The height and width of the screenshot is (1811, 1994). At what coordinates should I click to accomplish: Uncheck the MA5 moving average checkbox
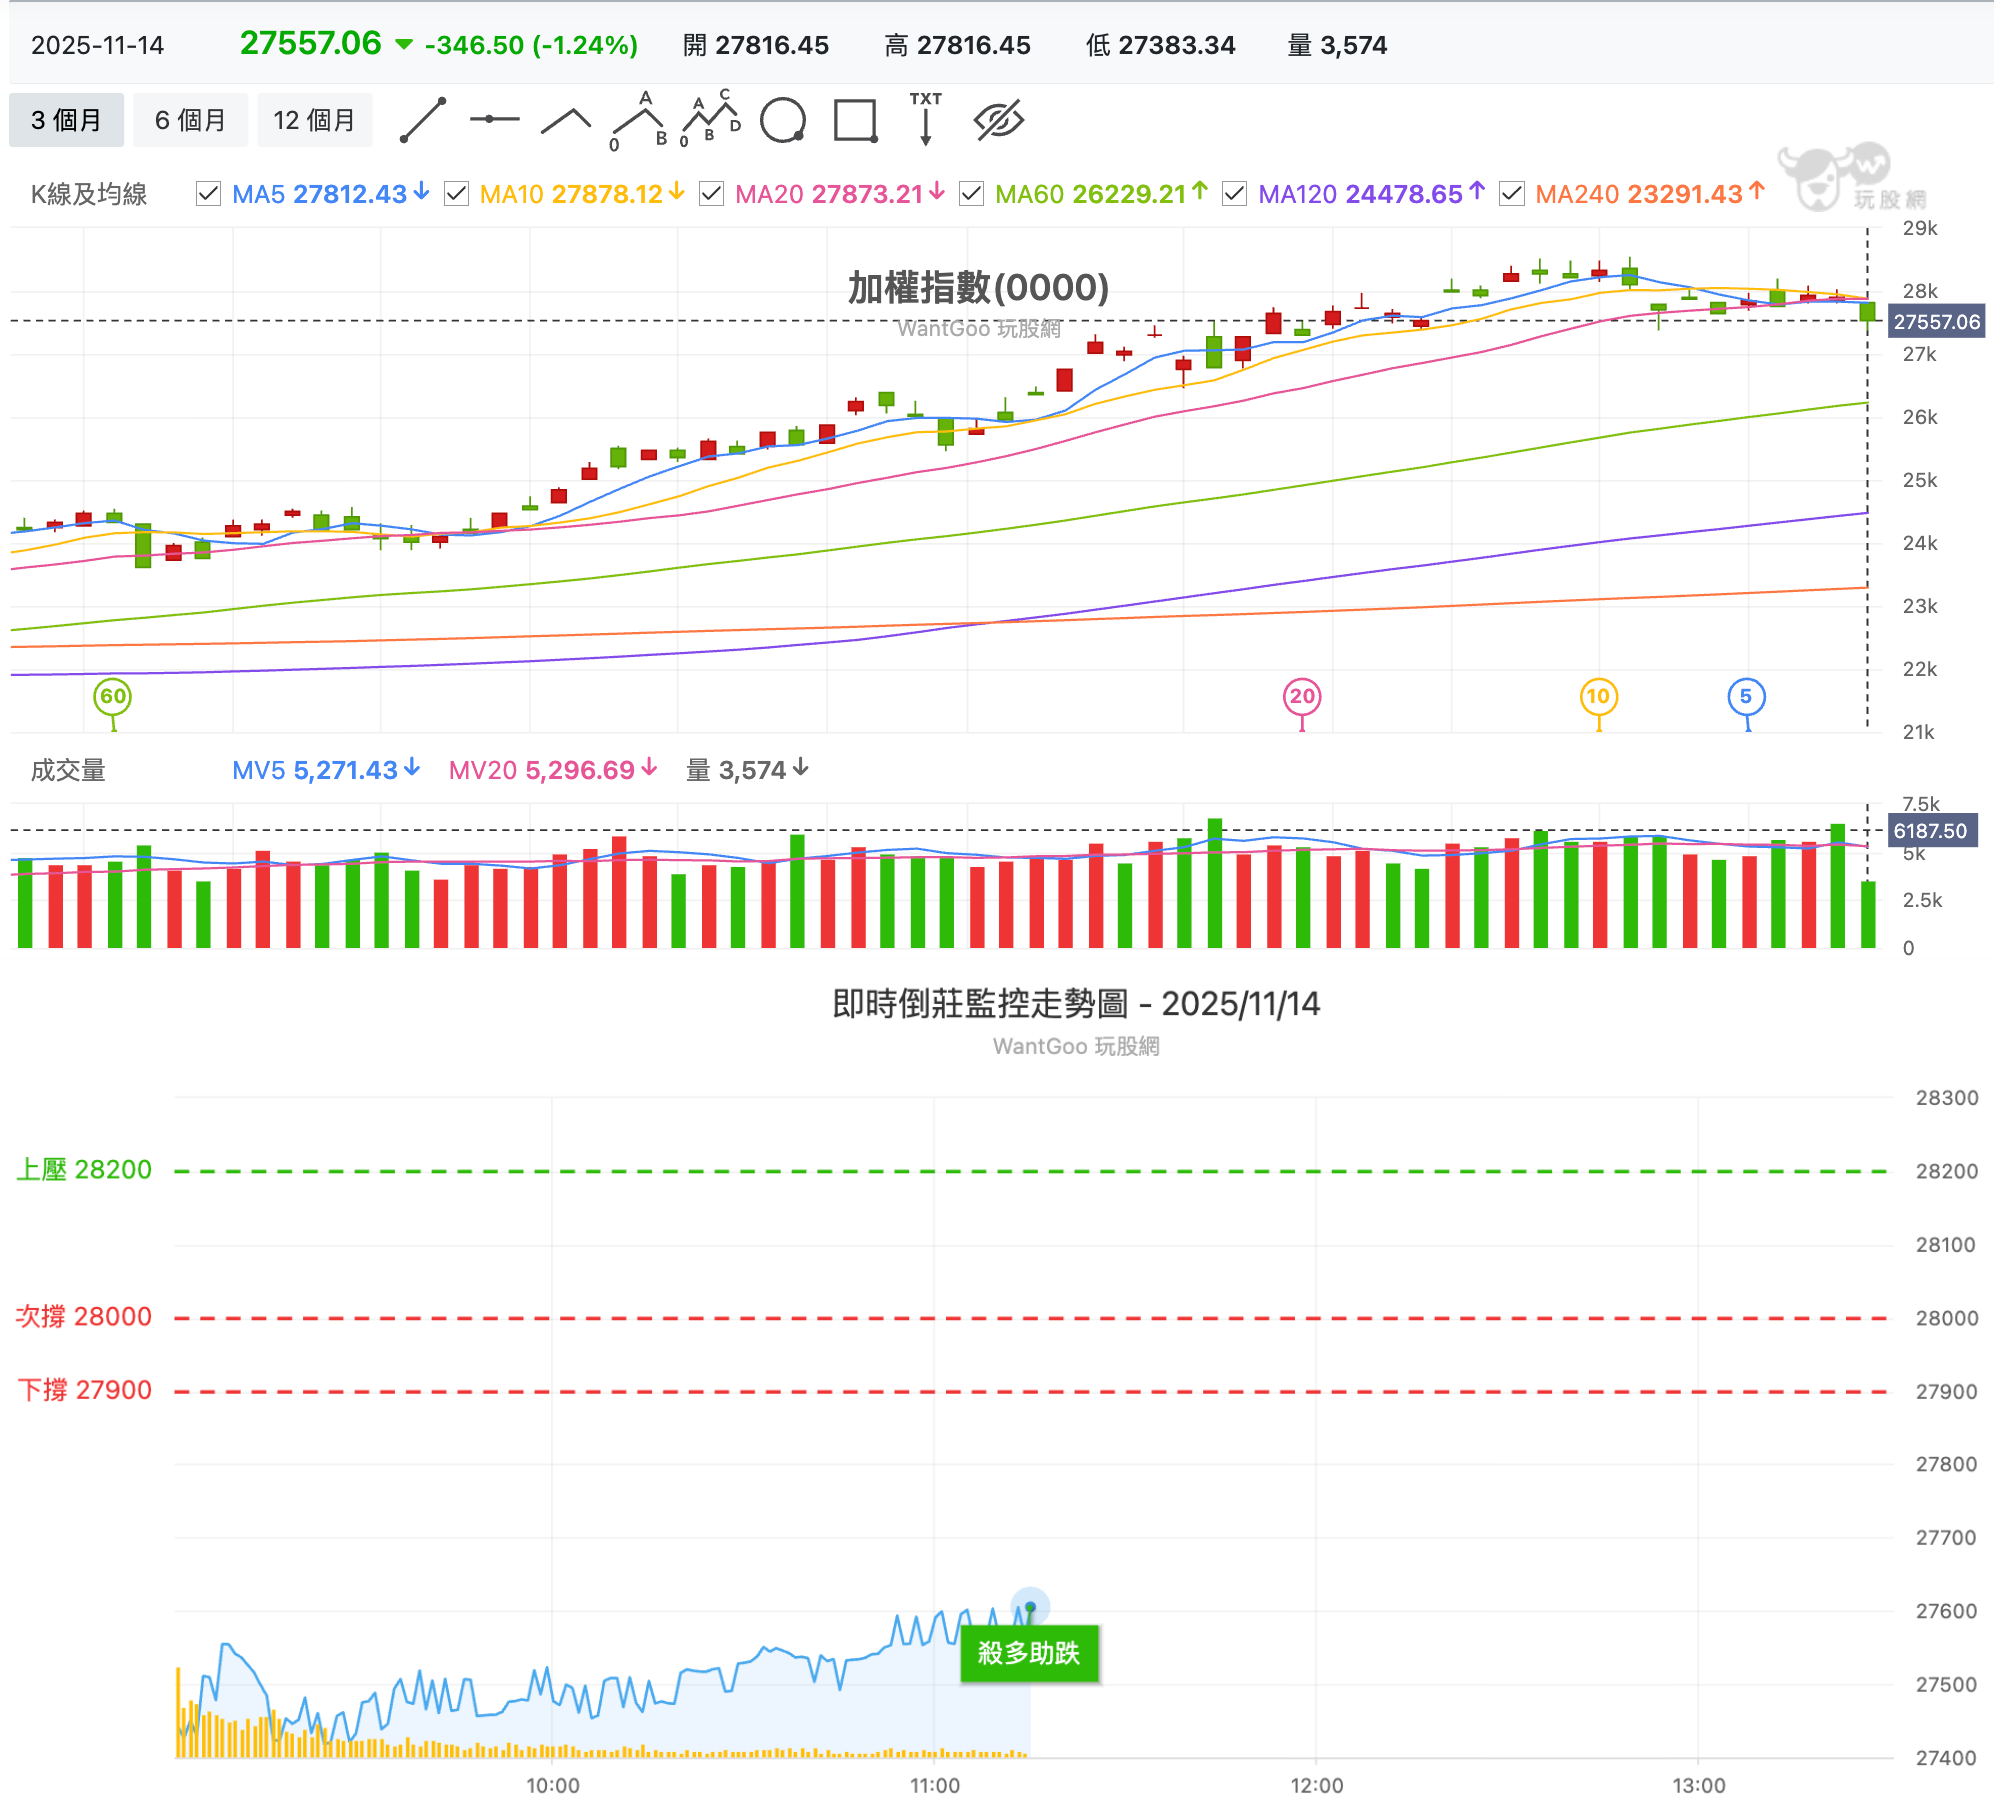point(208,194)
